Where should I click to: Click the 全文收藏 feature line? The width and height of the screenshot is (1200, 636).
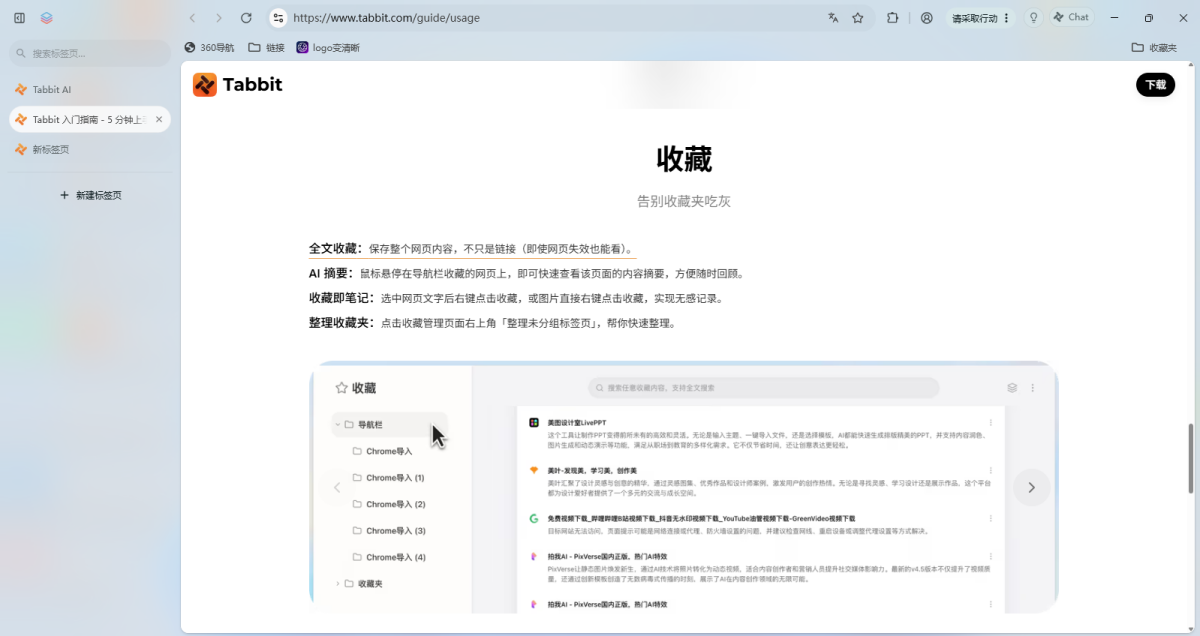point(471,249)
